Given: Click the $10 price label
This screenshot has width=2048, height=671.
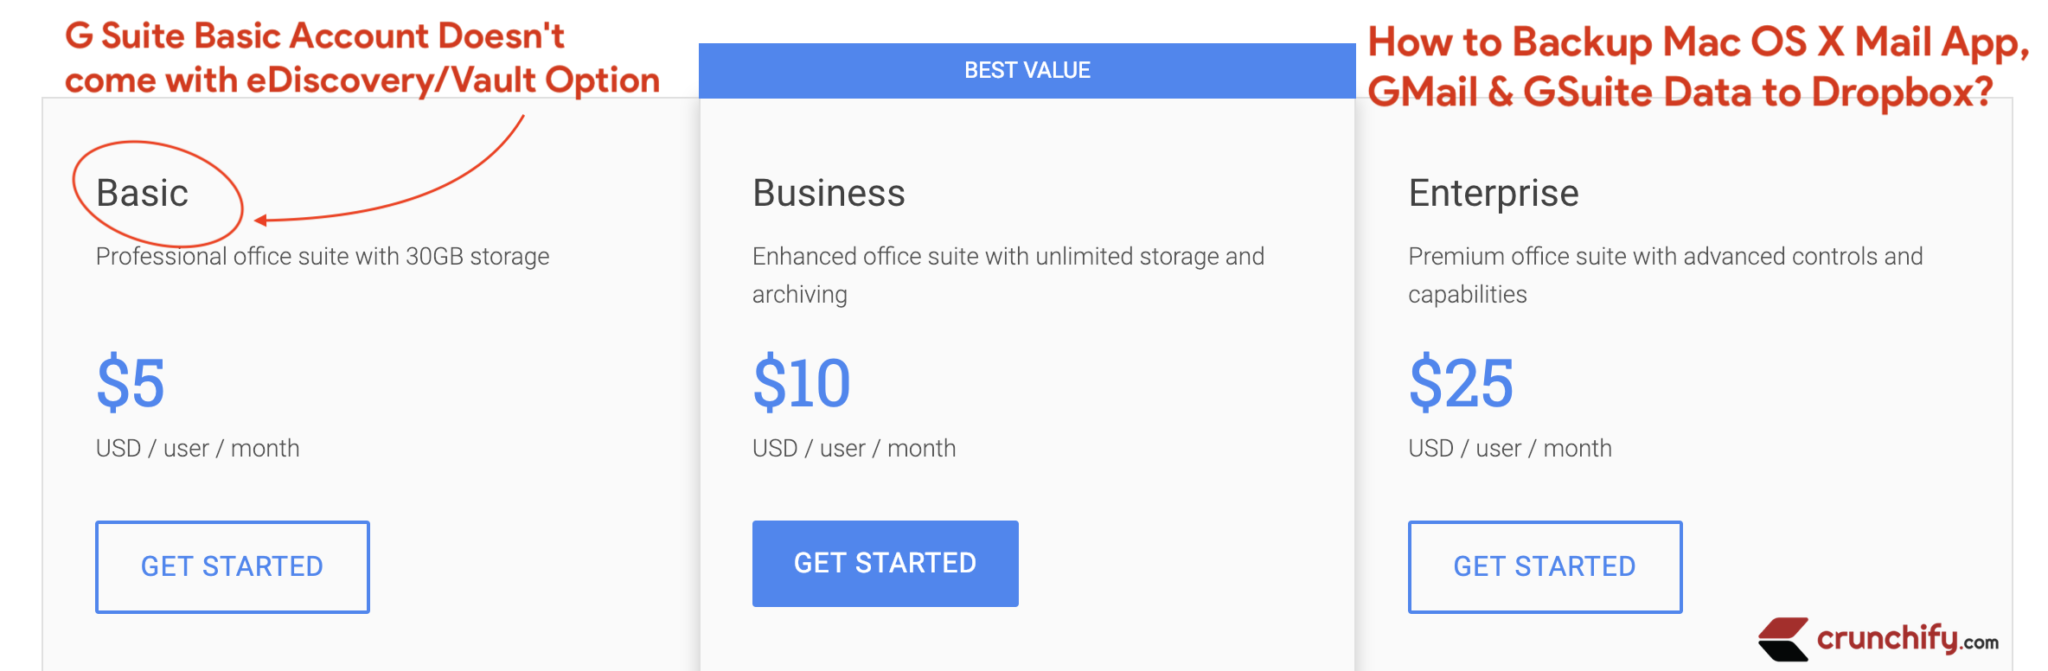Looking at the screenshot, I should [801, 382].
